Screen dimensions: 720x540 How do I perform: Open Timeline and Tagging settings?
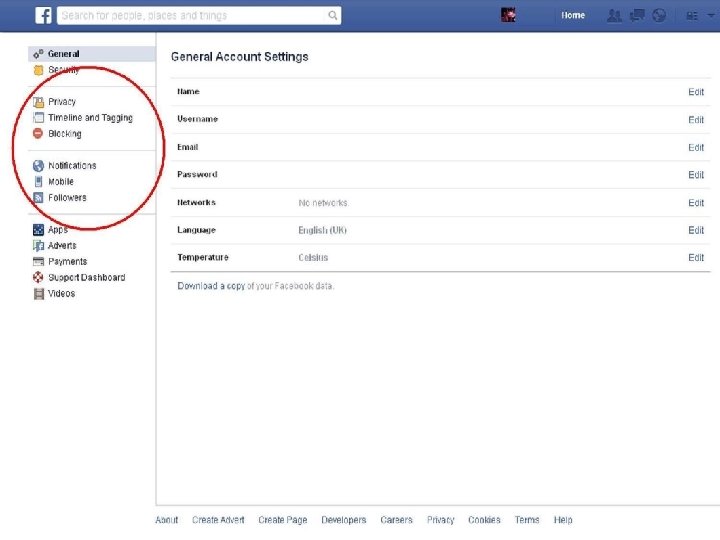(90, 118)
